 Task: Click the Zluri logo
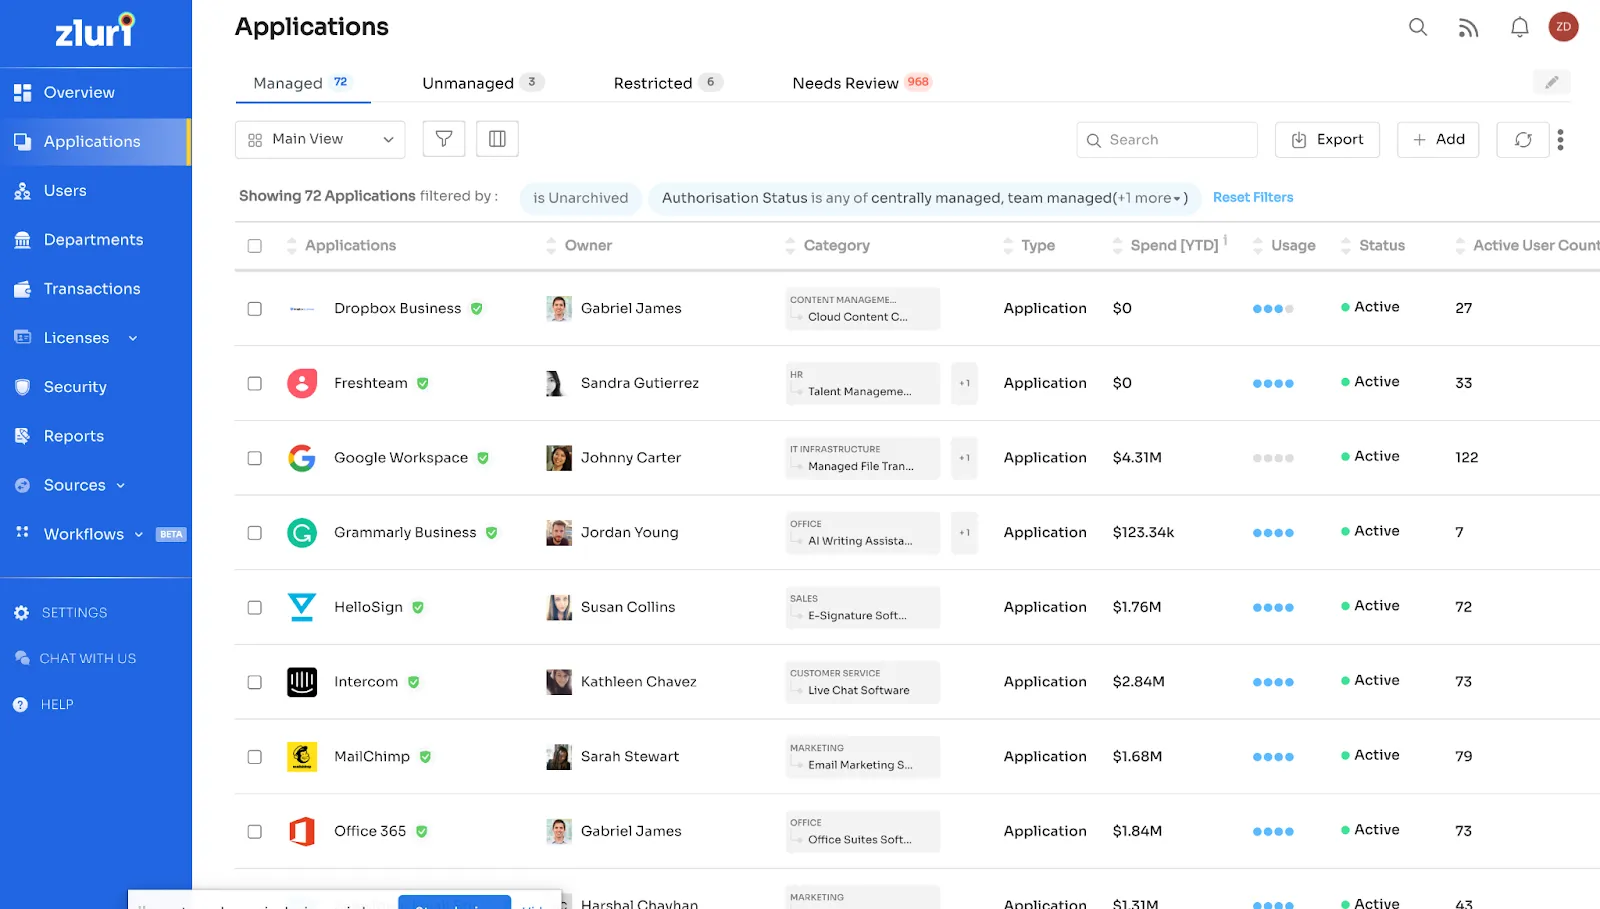95,31
